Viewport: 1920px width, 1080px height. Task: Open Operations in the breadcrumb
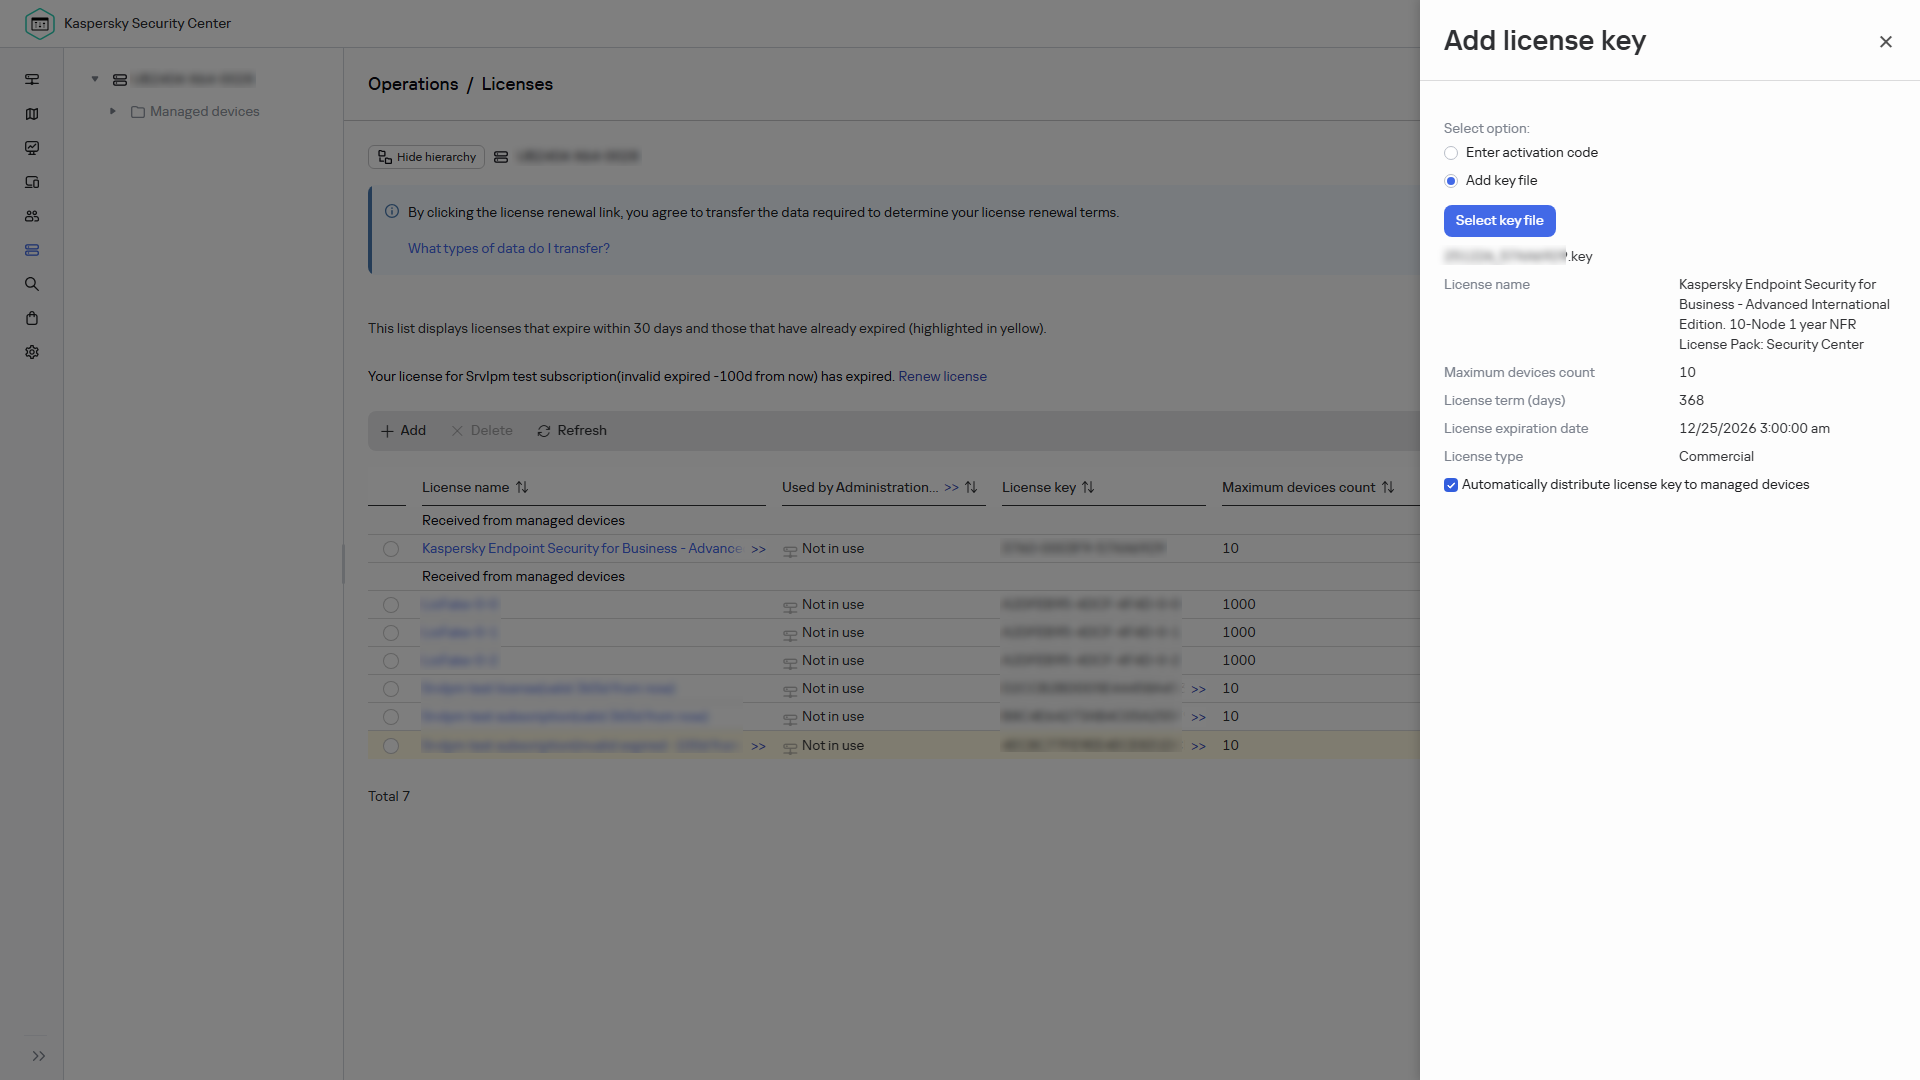pos(413,84)
